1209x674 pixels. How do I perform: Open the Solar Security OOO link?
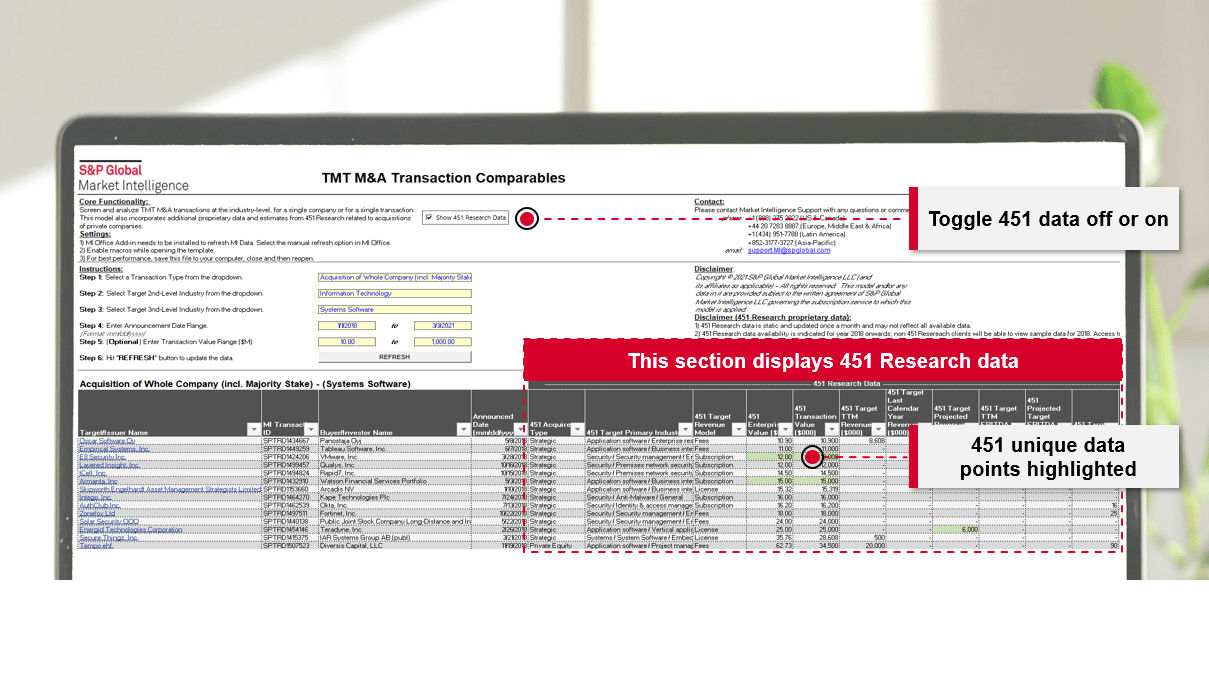[109, 521]
